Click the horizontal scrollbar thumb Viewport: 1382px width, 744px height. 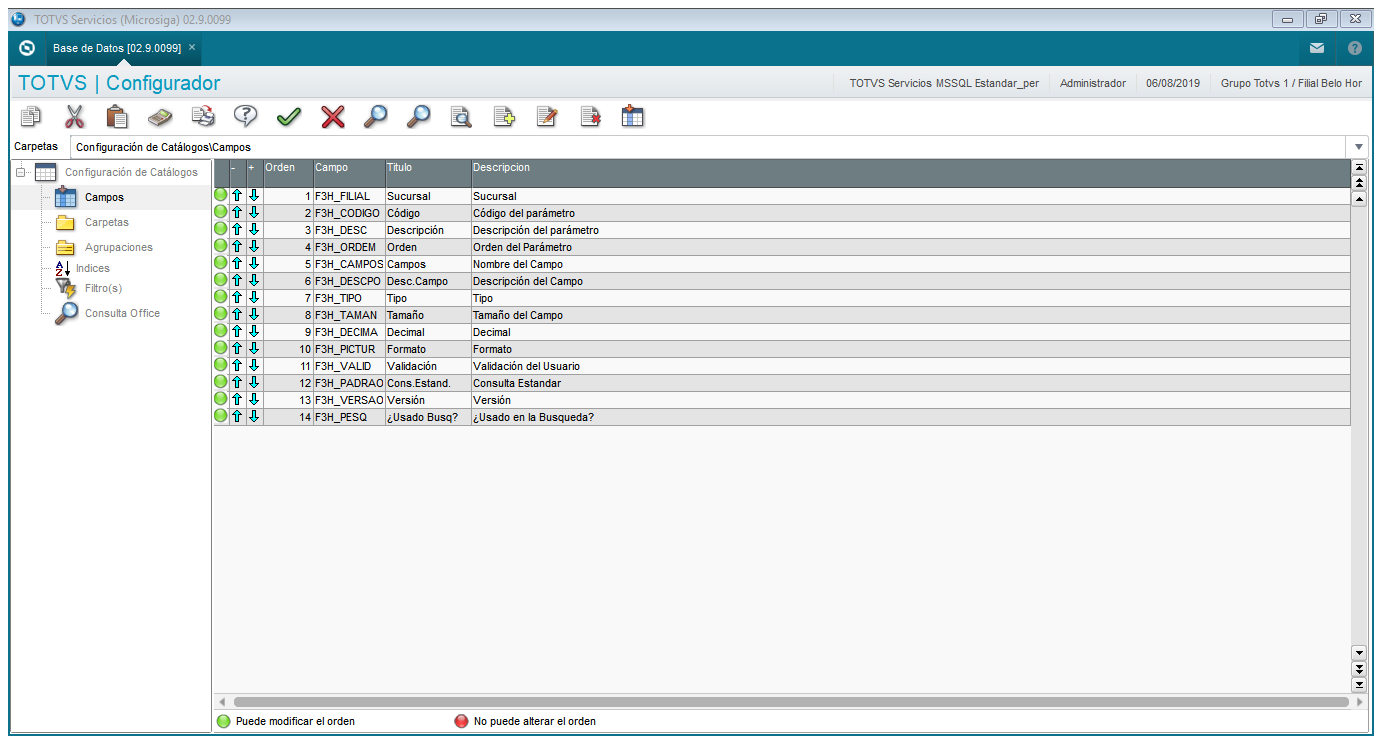click(x=790, y=702)
